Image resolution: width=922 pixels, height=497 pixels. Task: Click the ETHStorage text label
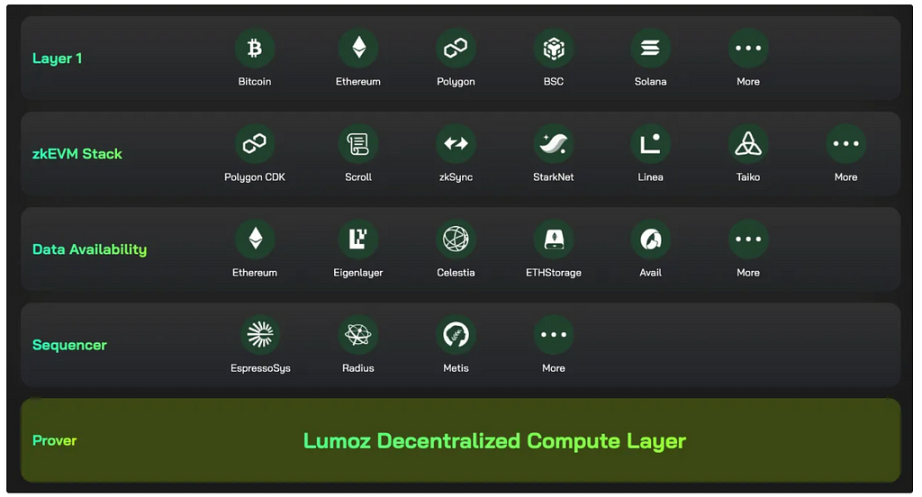pos(553,273)
